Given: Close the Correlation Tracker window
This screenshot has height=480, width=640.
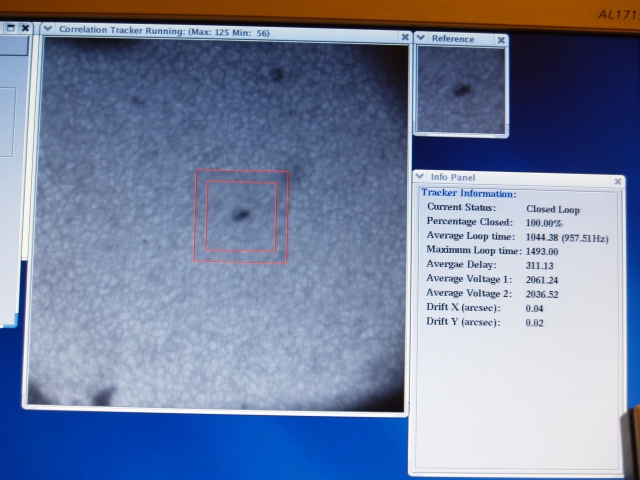Looking at the screenshot, I should [404, 37].
